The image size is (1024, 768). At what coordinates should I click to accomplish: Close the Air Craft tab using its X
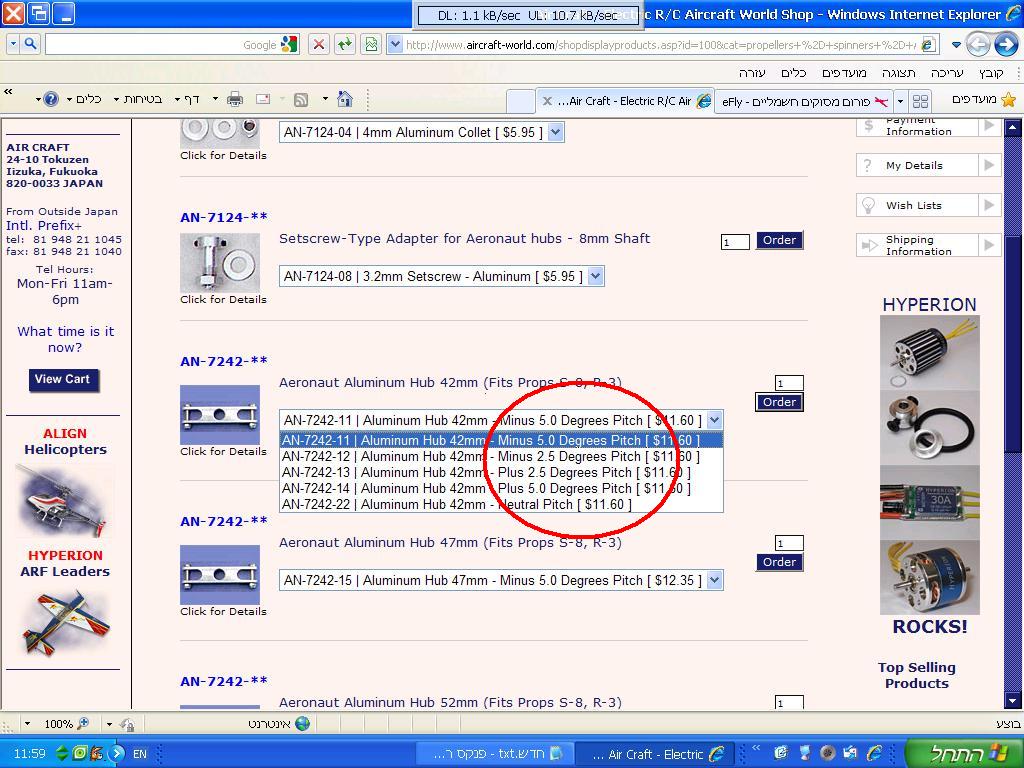click(547, 101)
